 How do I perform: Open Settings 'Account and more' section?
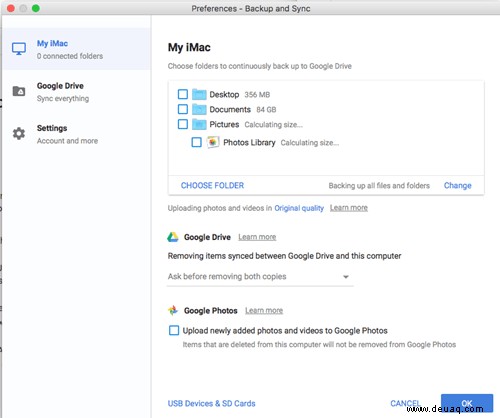pyautogui.click(x=77, y=134)
